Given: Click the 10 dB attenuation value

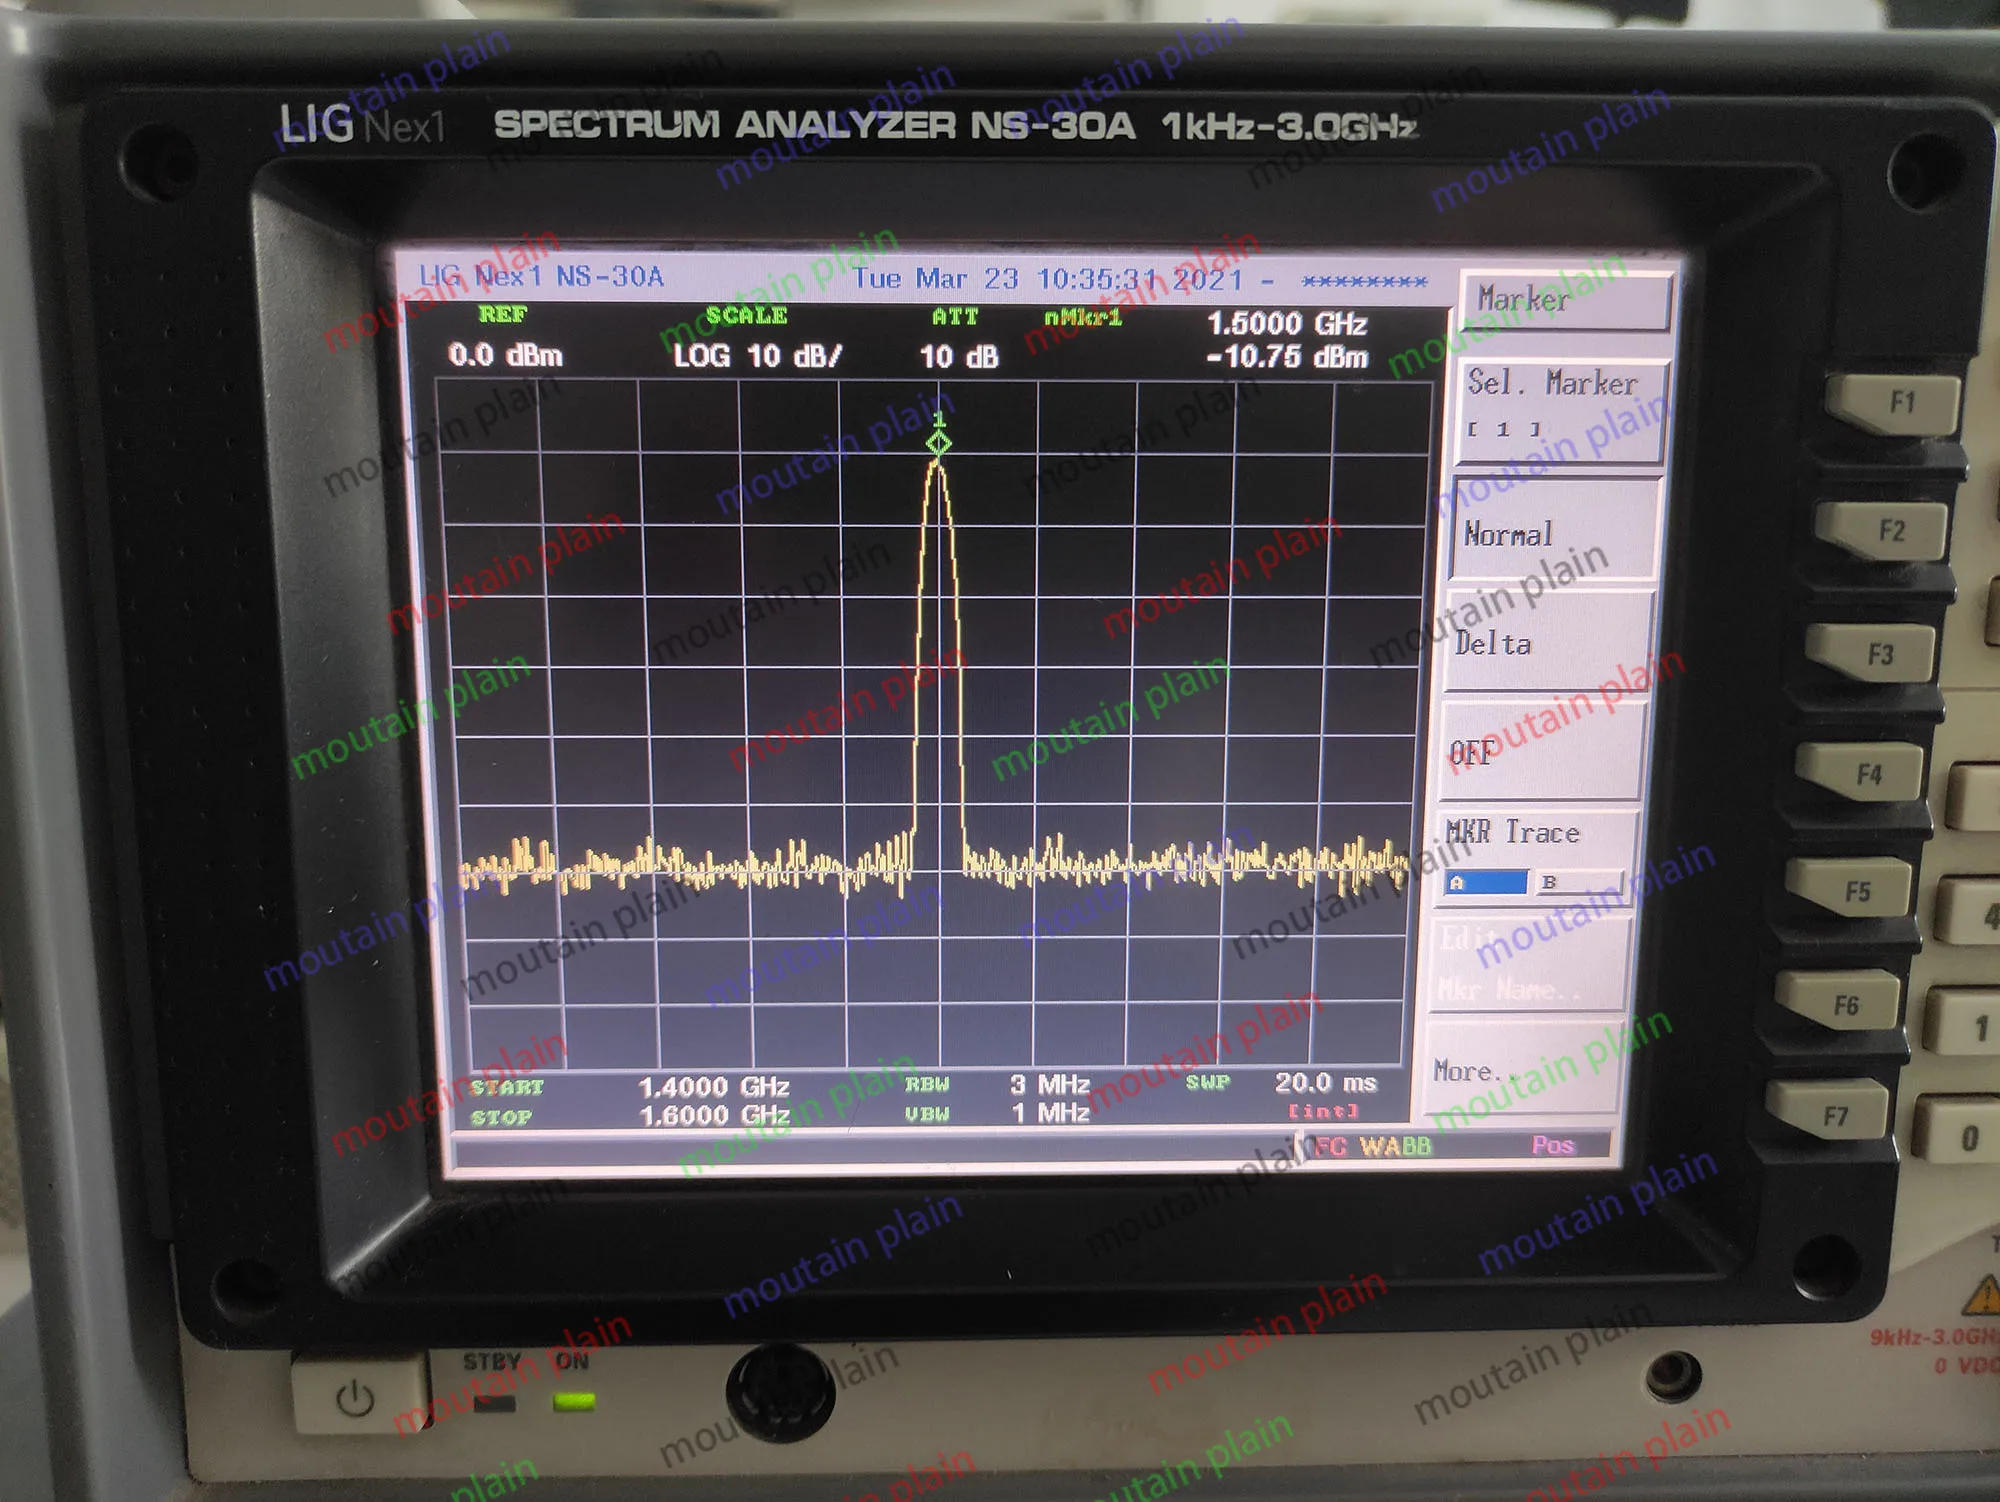Looking at the screenshot, I should tap(958, 357).
